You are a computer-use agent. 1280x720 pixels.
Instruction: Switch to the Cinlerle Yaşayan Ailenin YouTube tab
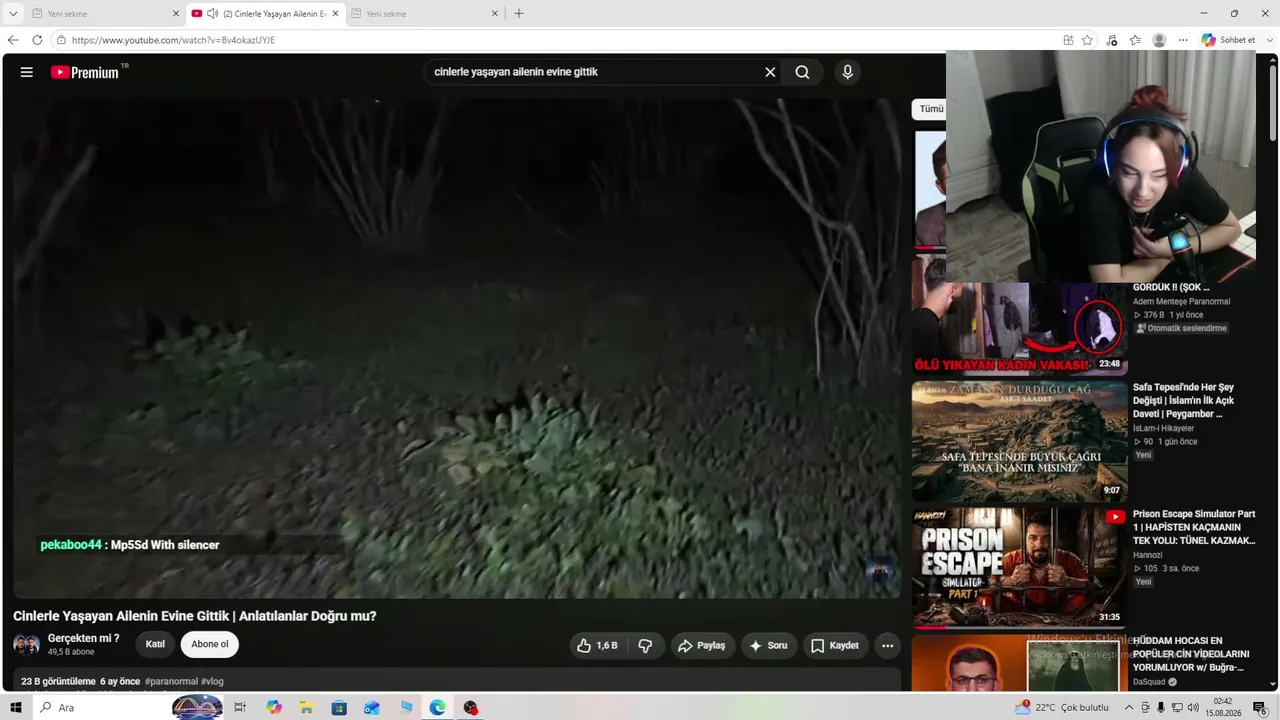[264, 14]
